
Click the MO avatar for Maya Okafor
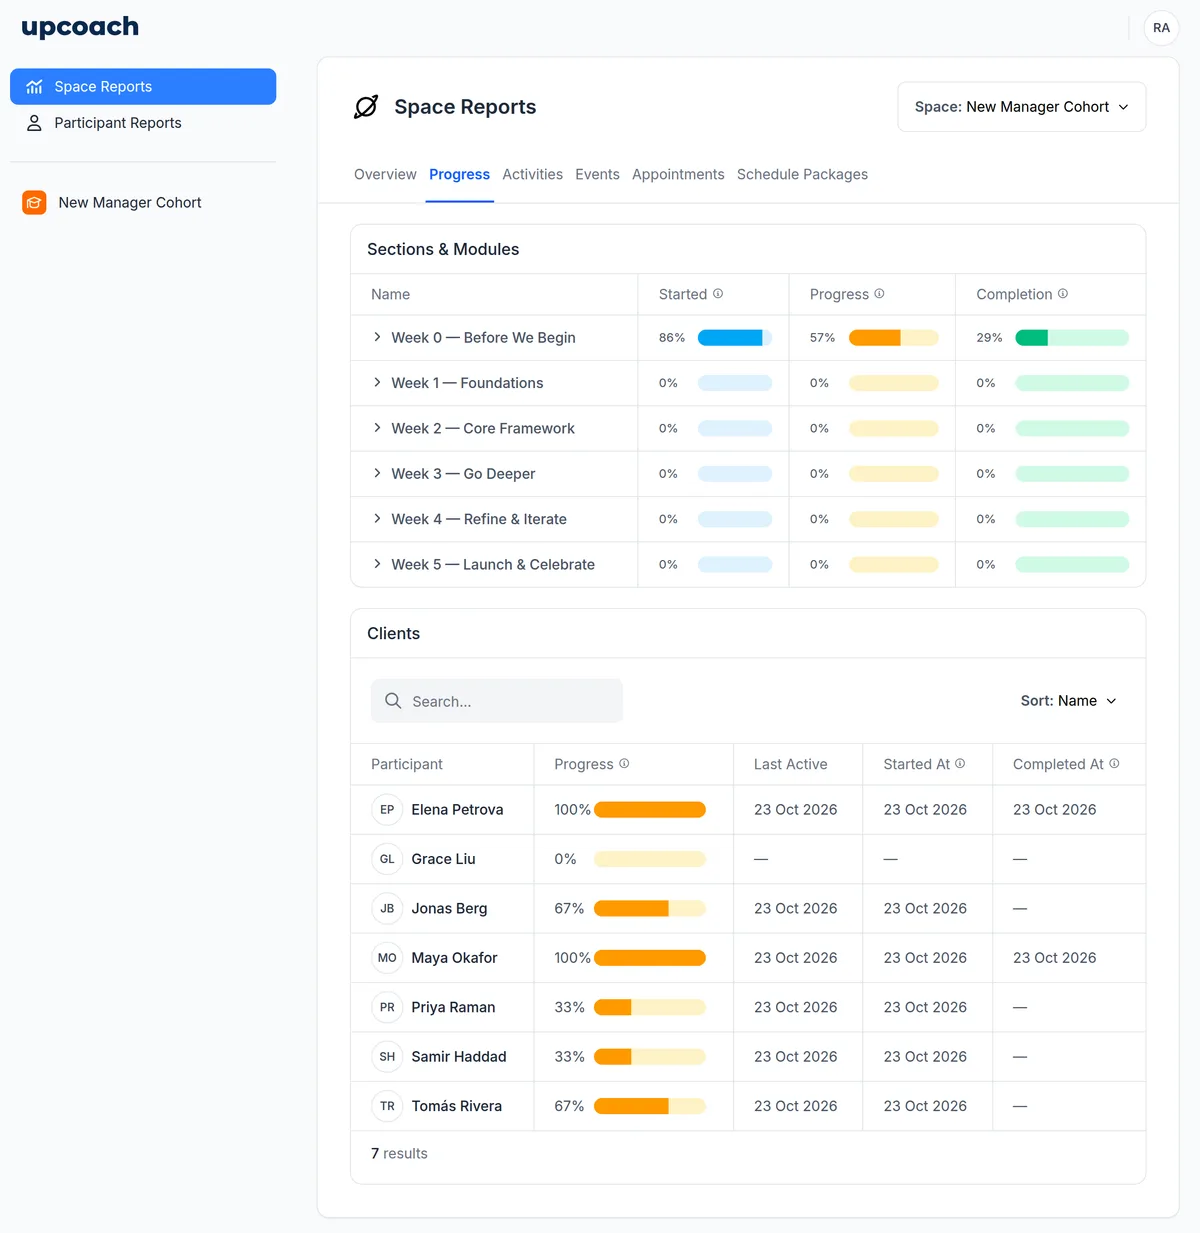[387, 958]
